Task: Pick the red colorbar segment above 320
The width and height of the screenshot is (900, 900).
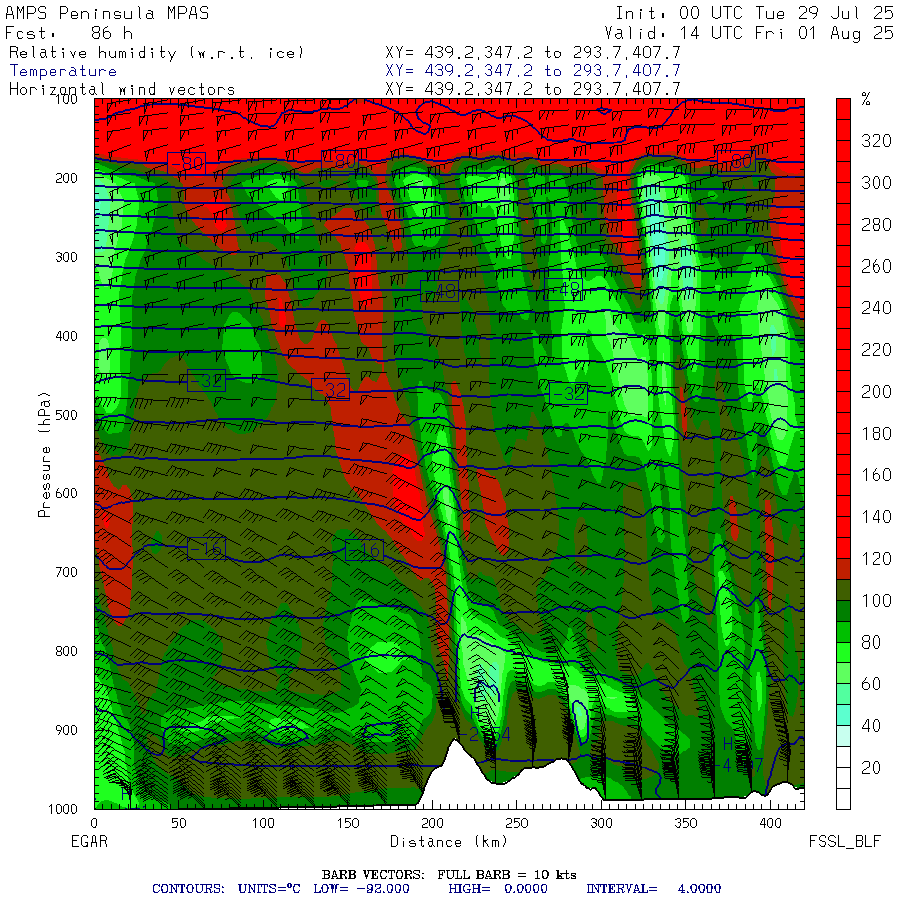Action: click(x=843, y=119)
